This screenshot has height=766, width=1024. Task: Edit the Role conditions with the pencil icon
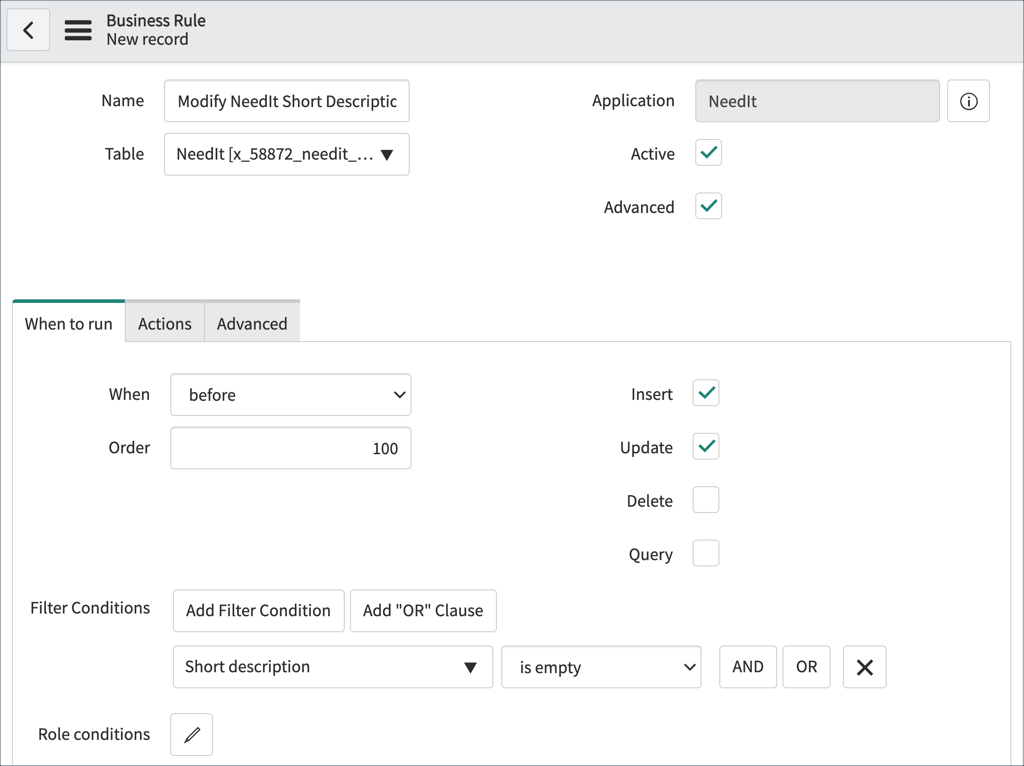coord(191,734)
